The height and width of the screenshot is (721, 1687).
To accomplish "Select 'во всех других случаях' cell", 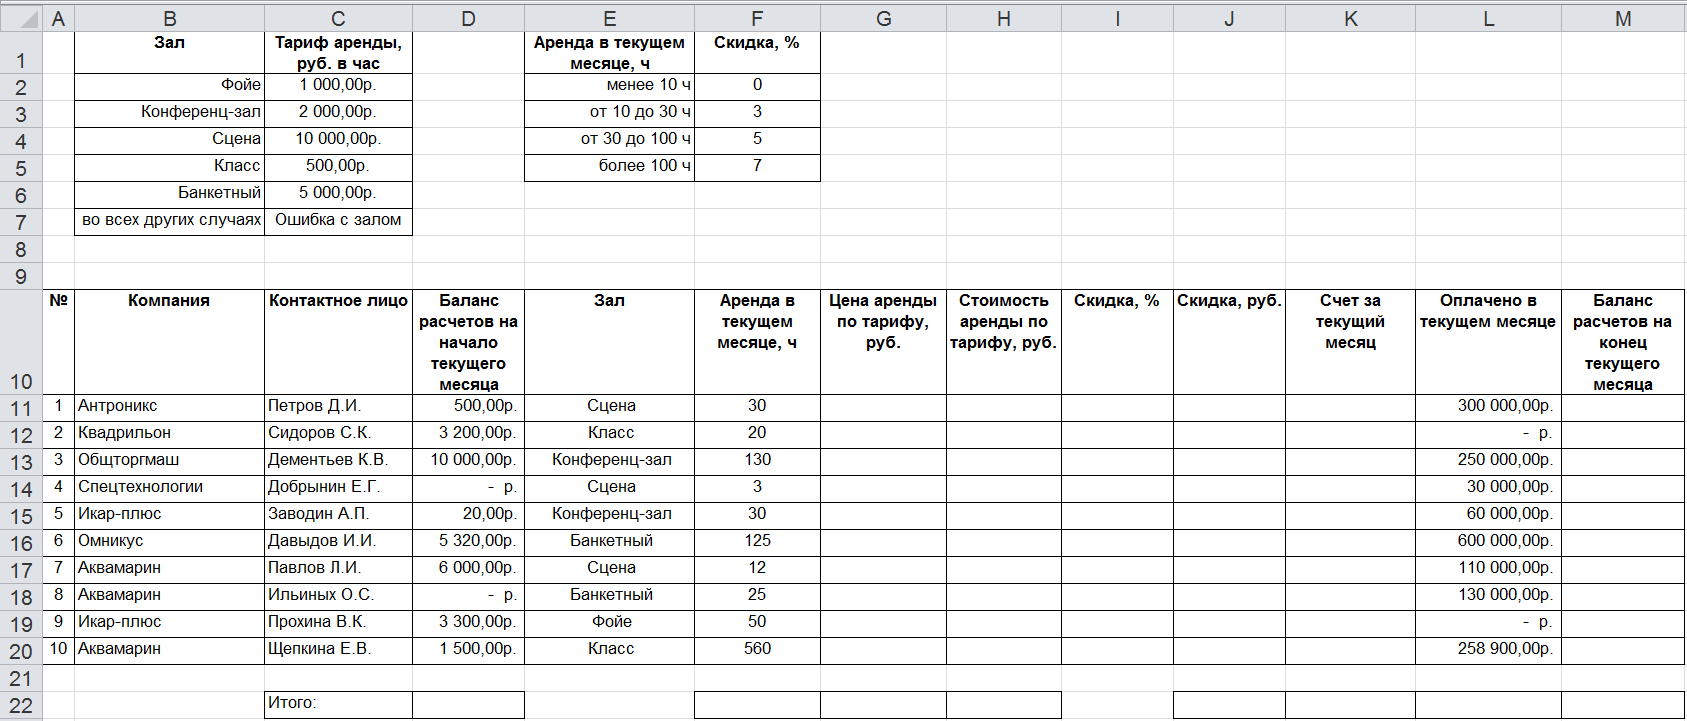I will pyautogui.click(x=169, y=221).
